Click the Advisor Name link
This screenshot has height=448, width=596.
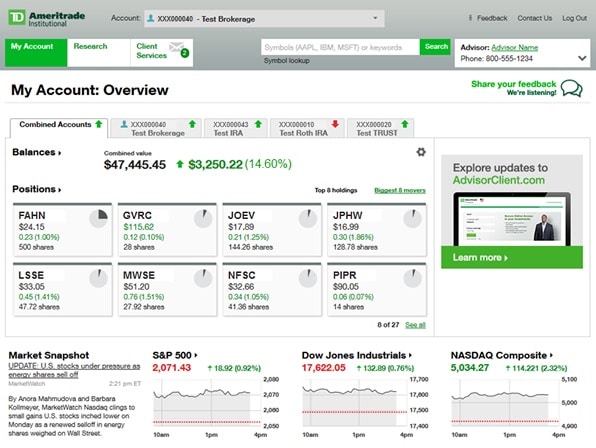[515, 47]
